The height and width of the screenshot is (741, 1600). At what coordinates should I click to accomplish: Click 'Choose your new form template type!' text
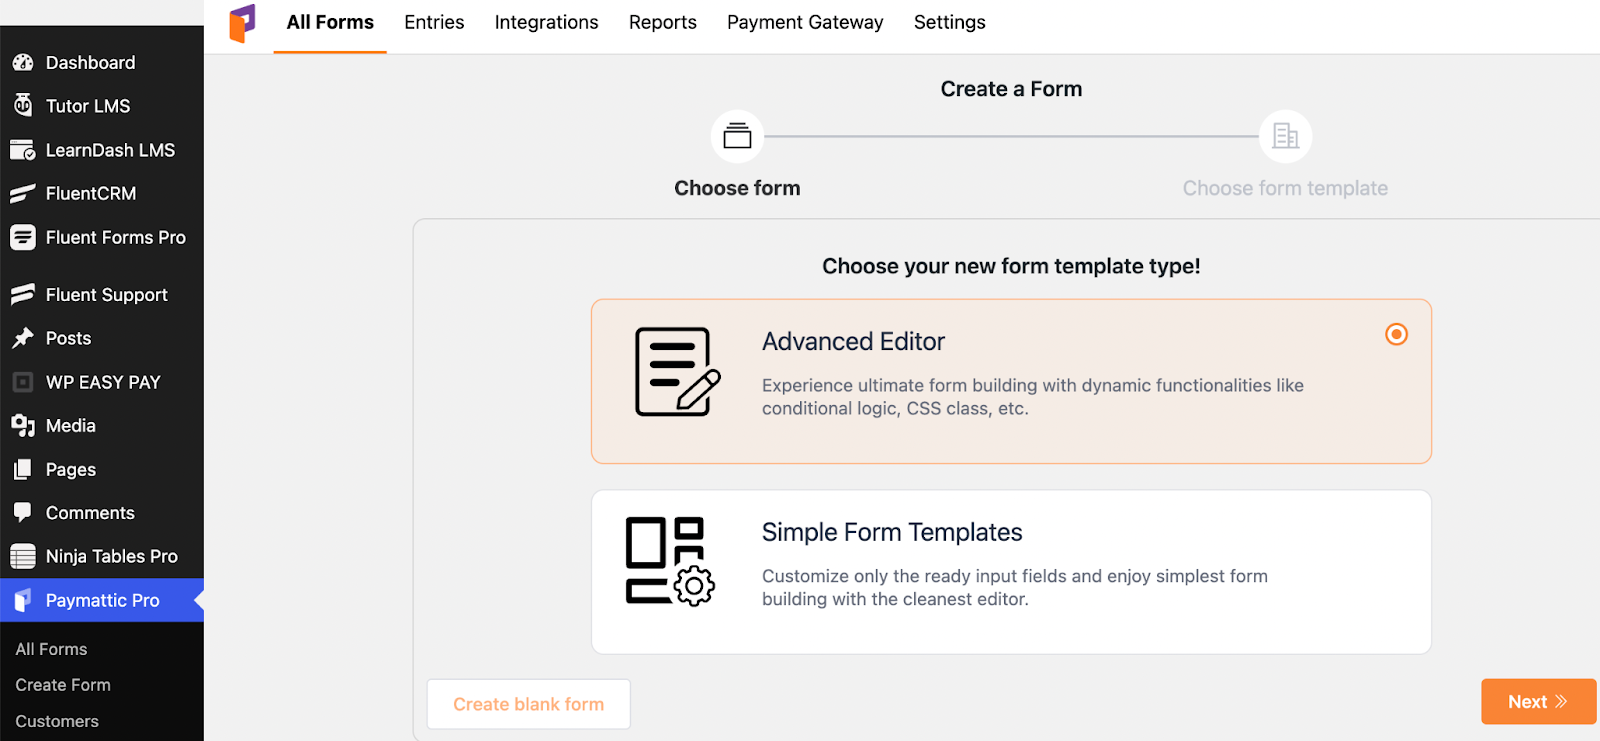pos(1011,266)
